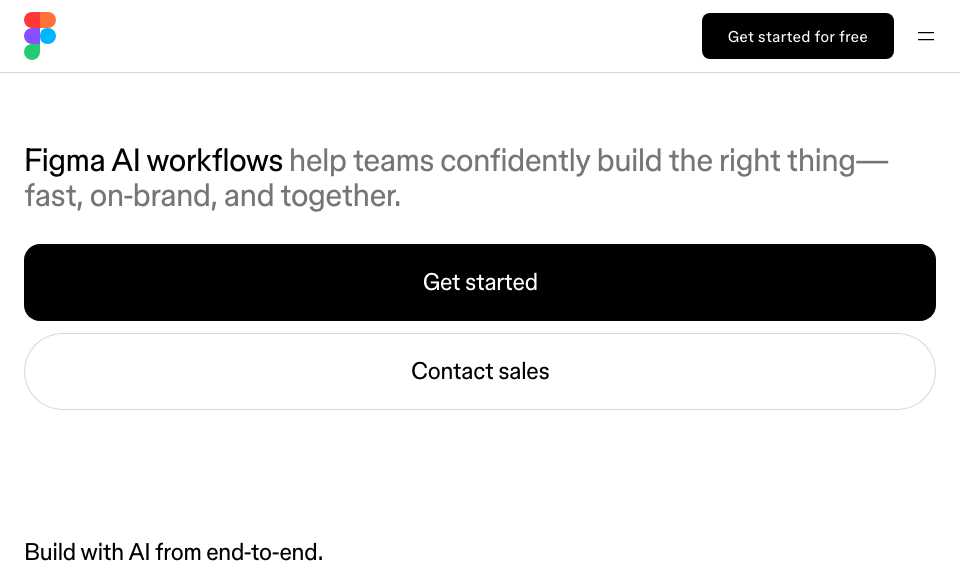
Task: Click the large black "Get started" button
Action: 480,282
